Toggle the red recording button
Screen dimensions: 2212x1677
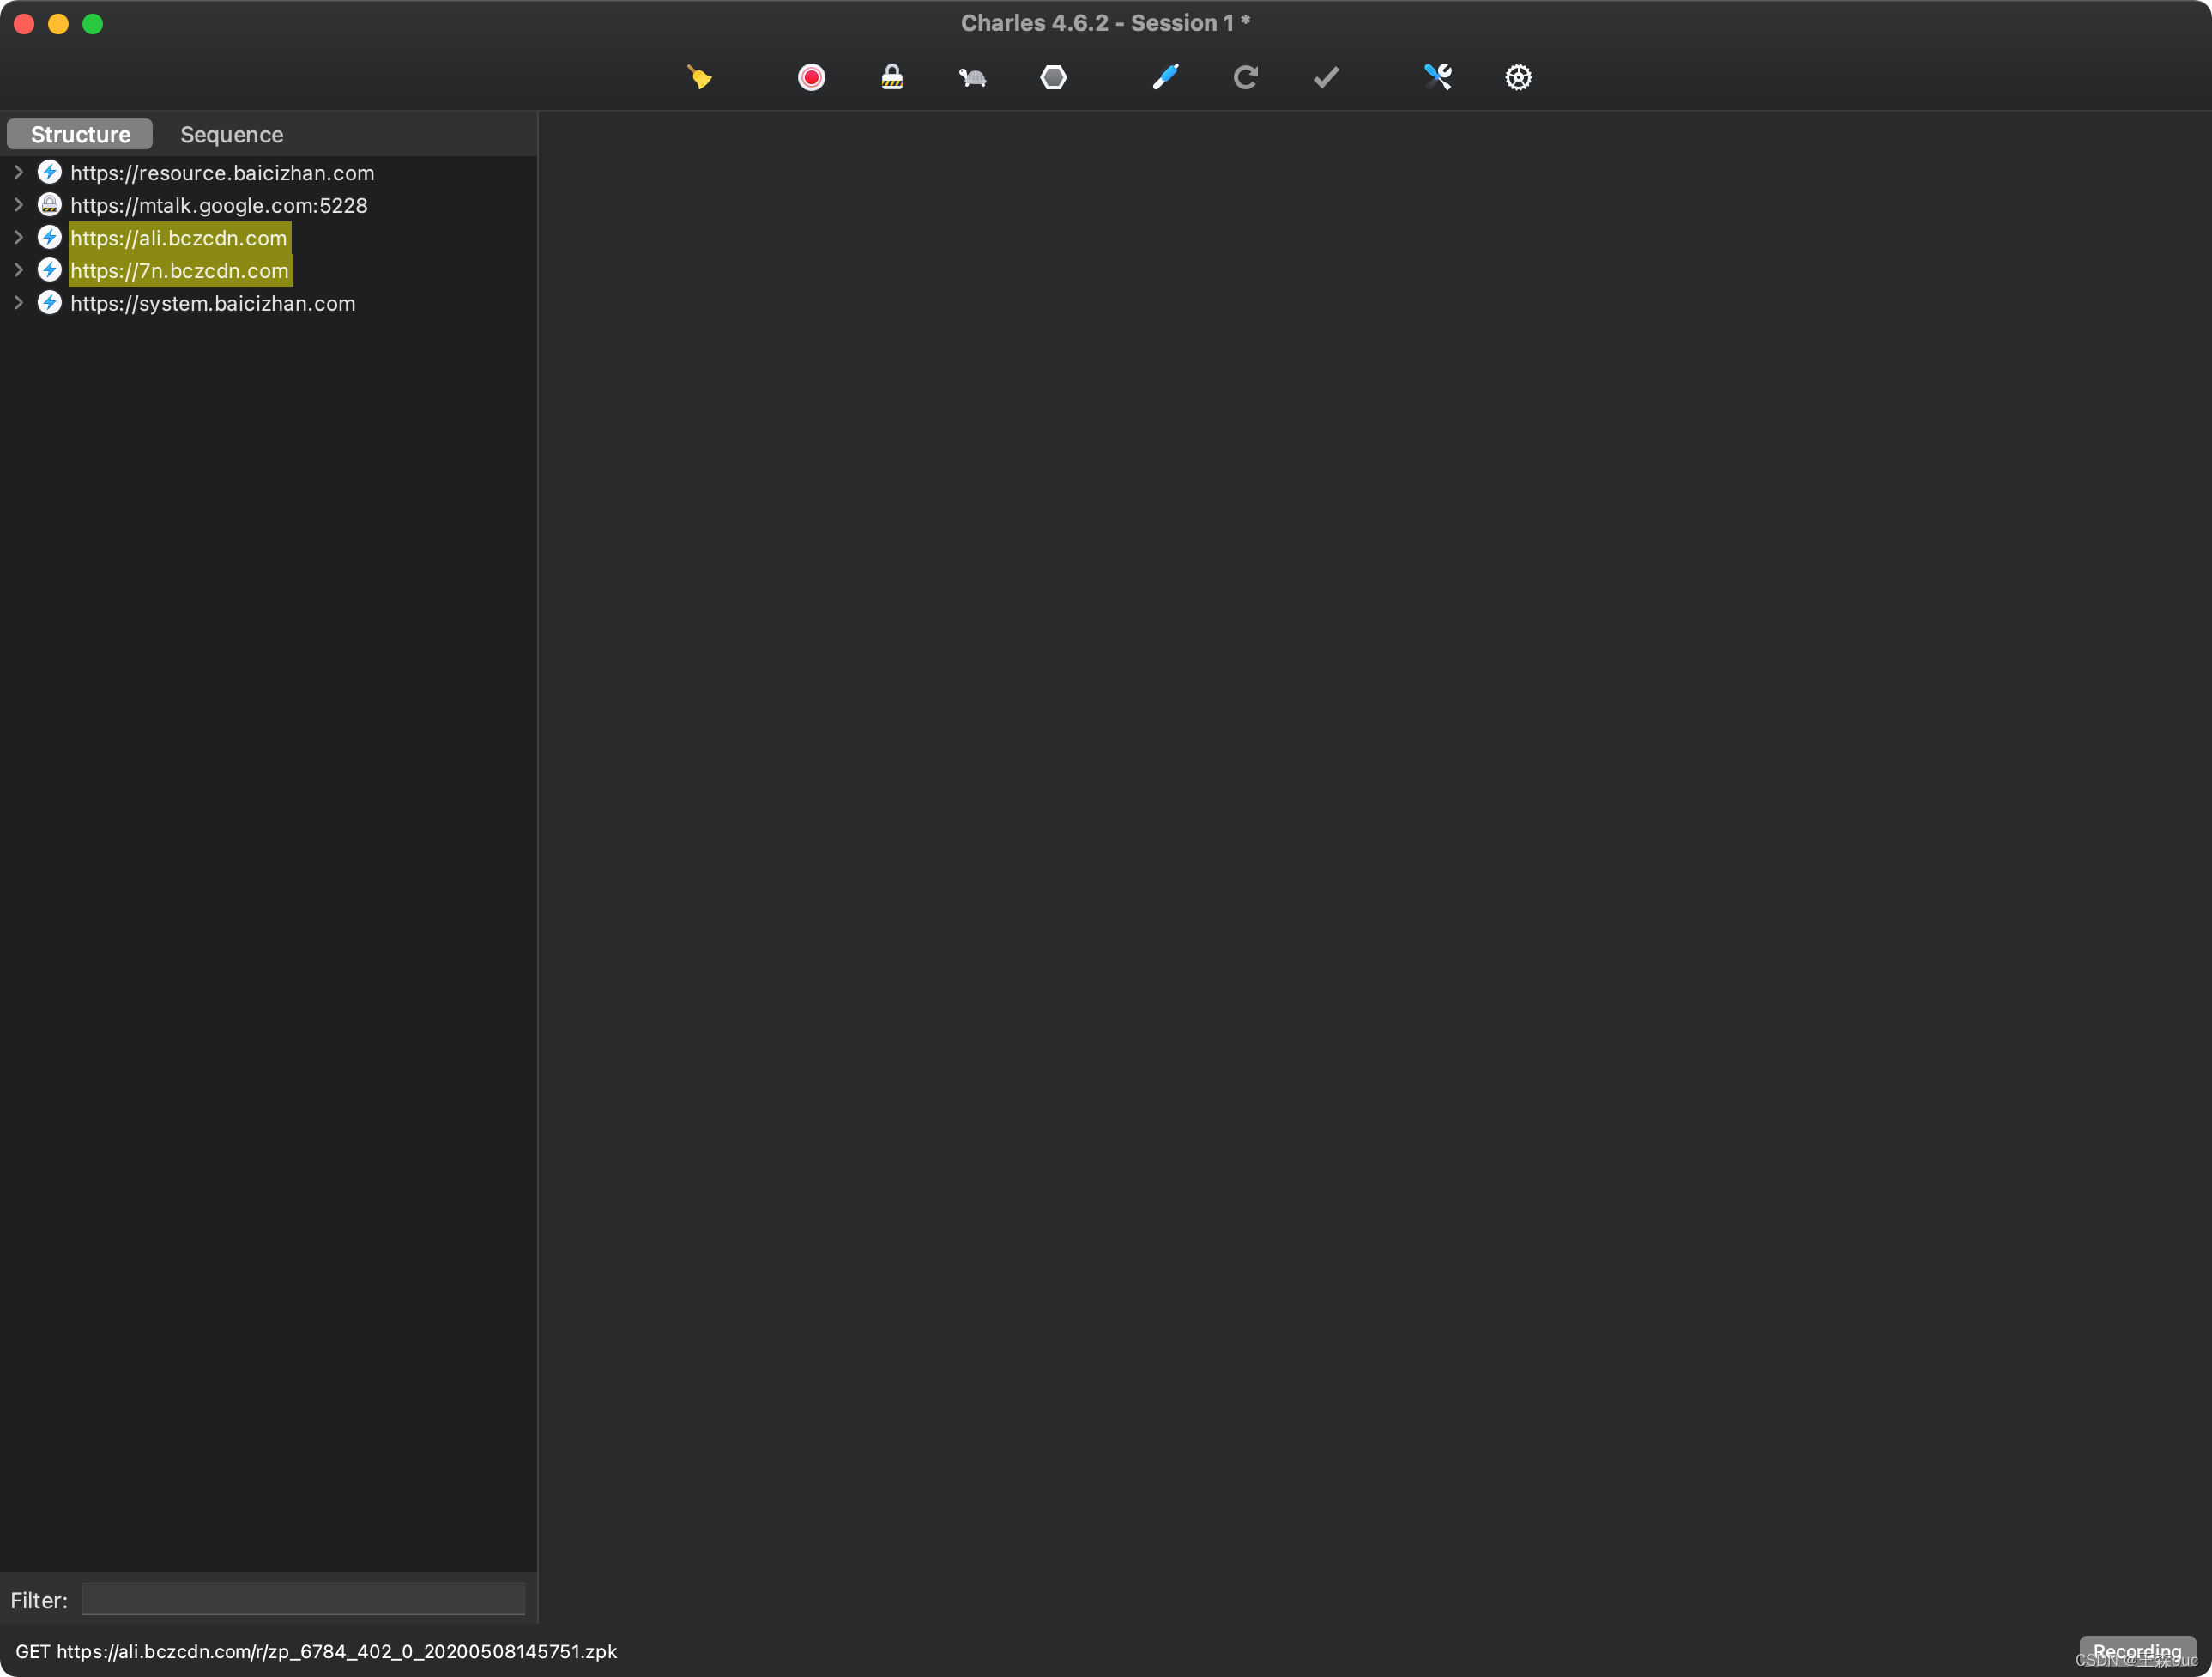click(811, 77)
